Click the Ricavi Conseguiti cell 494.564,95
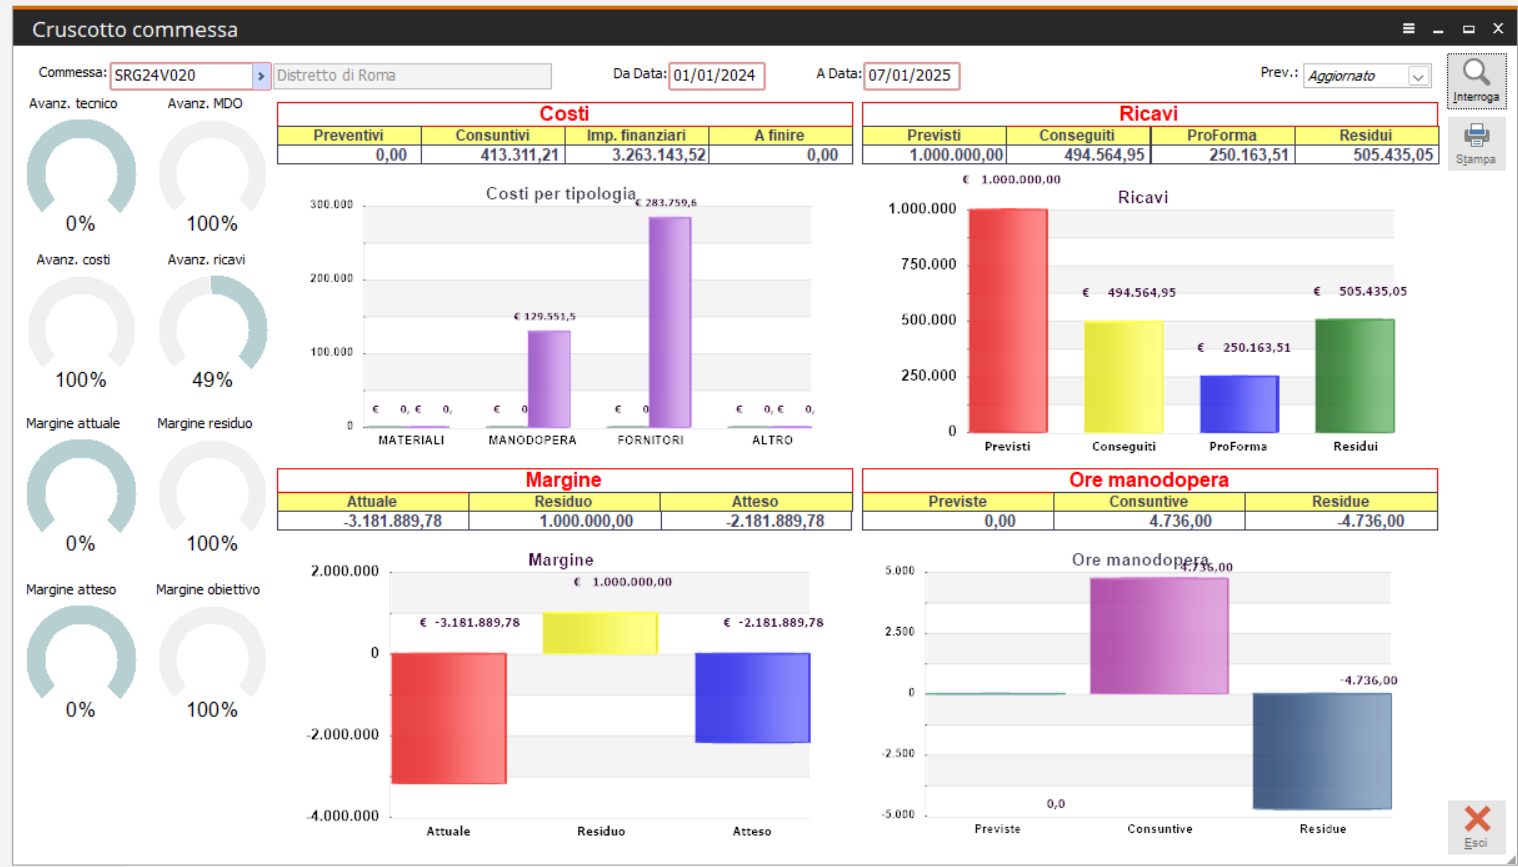1518x867 pixels. point(1078,155)
